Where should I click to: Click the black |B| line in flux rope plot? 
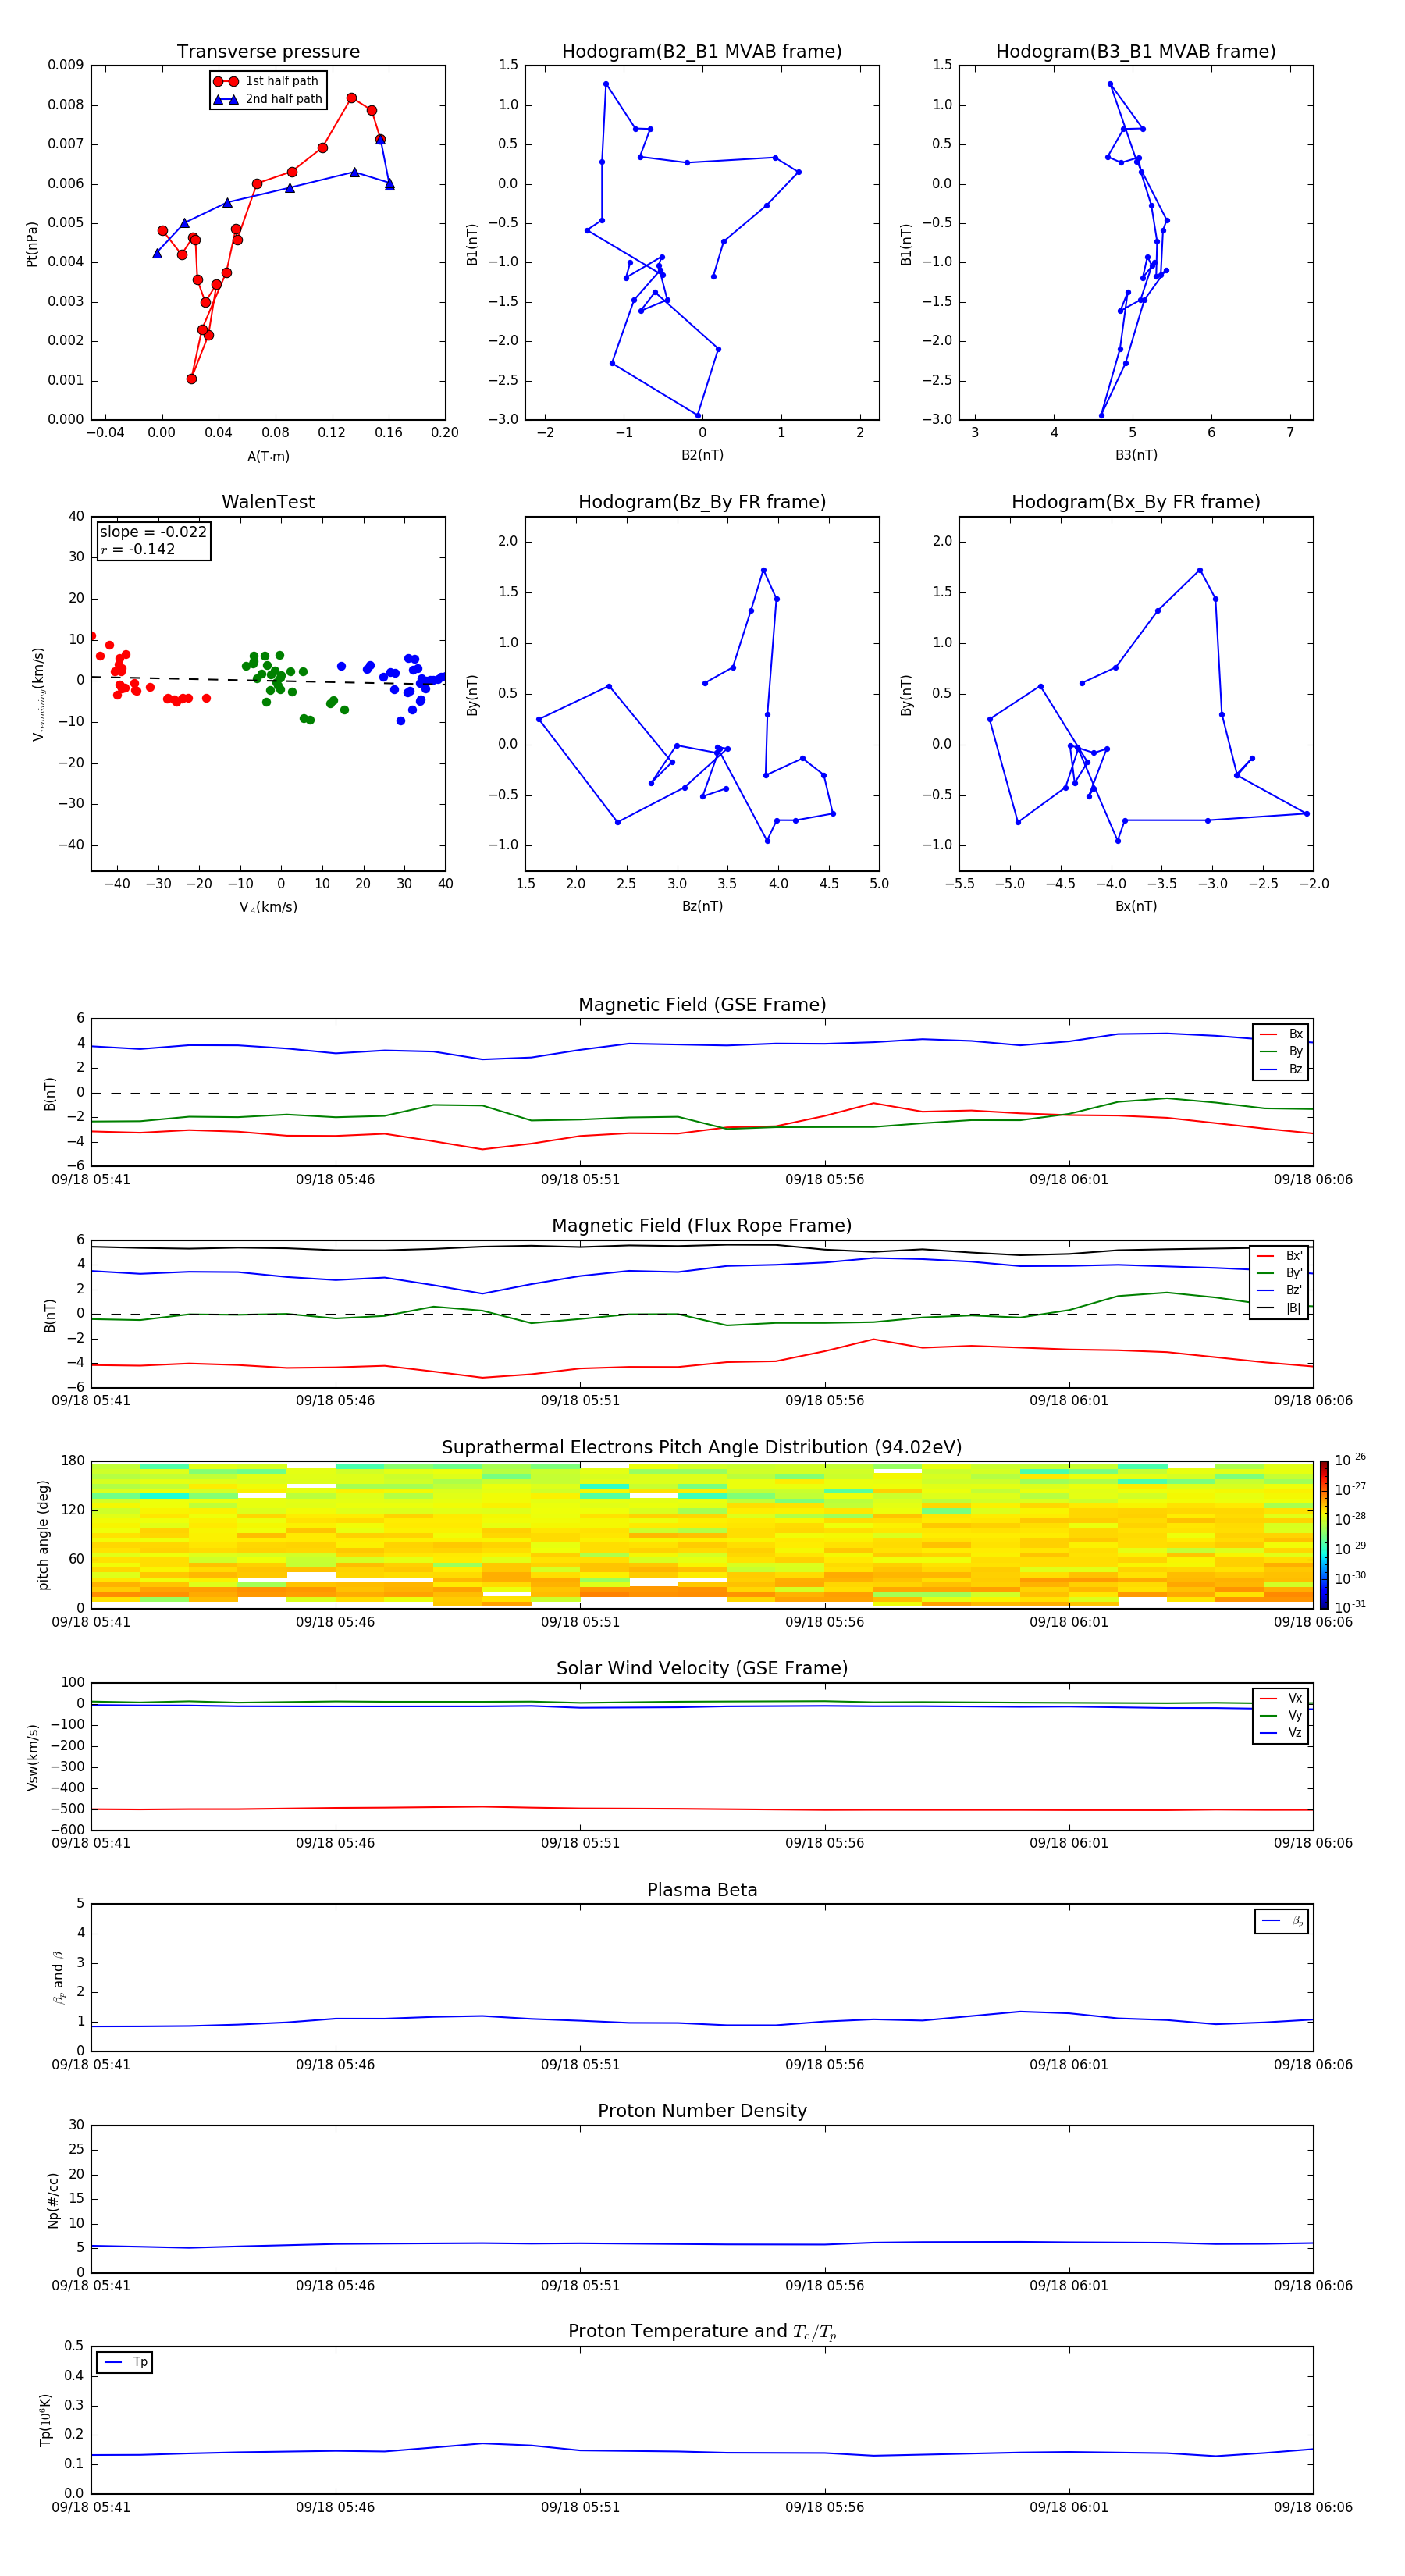(702, 1247)
